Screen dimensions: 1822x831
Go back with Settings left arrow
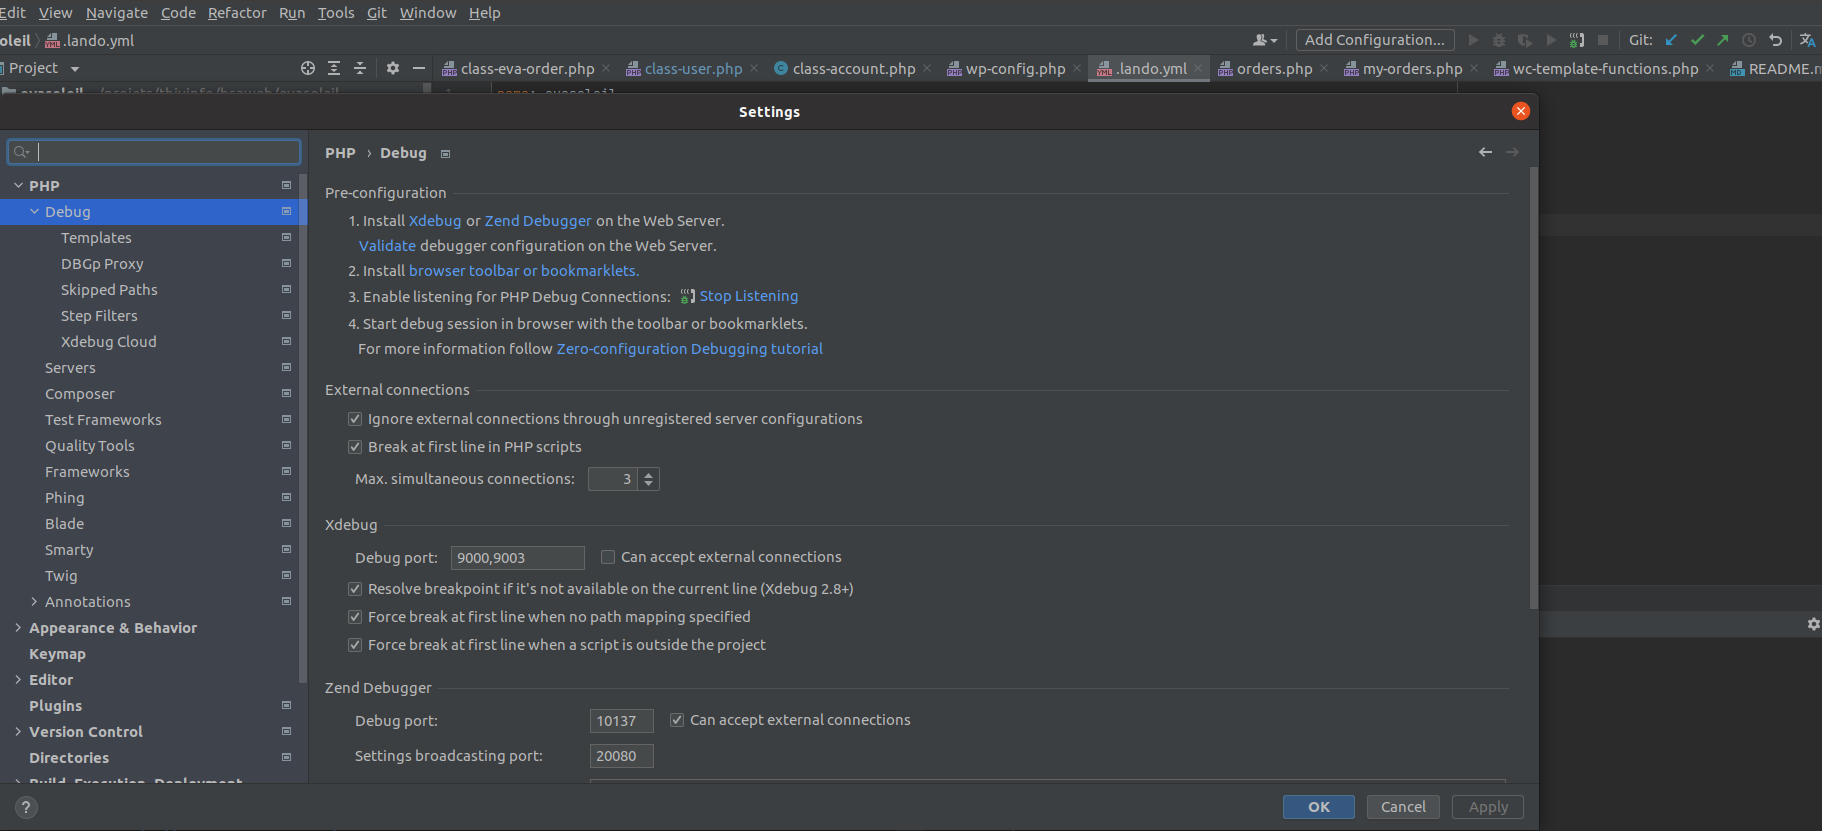point(1485,152)
